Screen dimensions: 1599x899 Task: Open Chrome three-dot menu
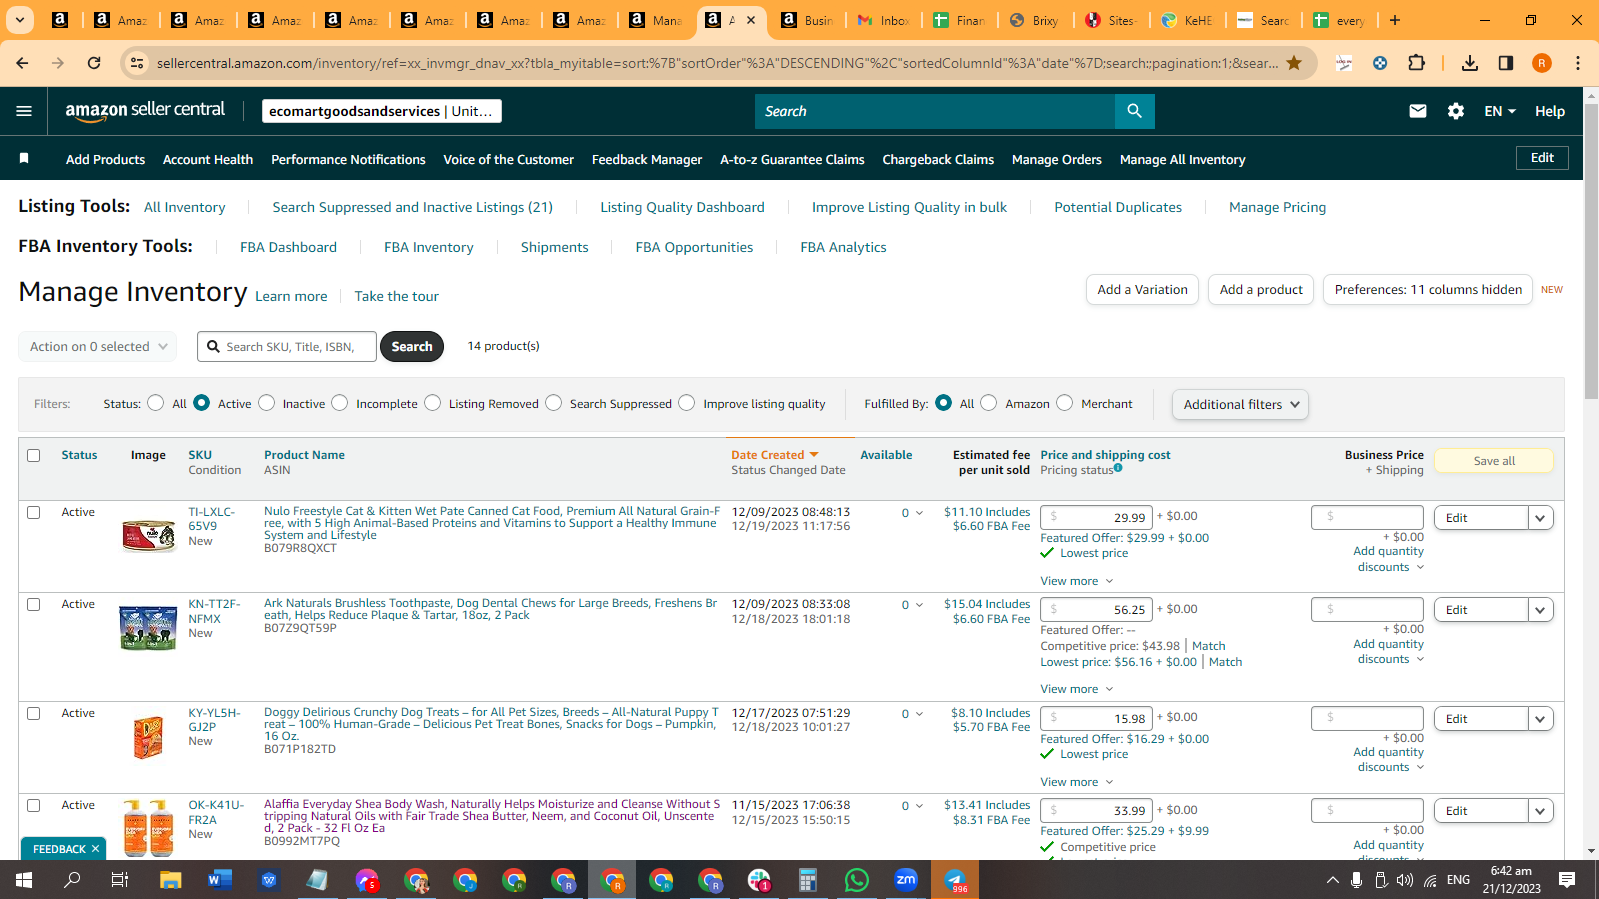[1578, 63]
